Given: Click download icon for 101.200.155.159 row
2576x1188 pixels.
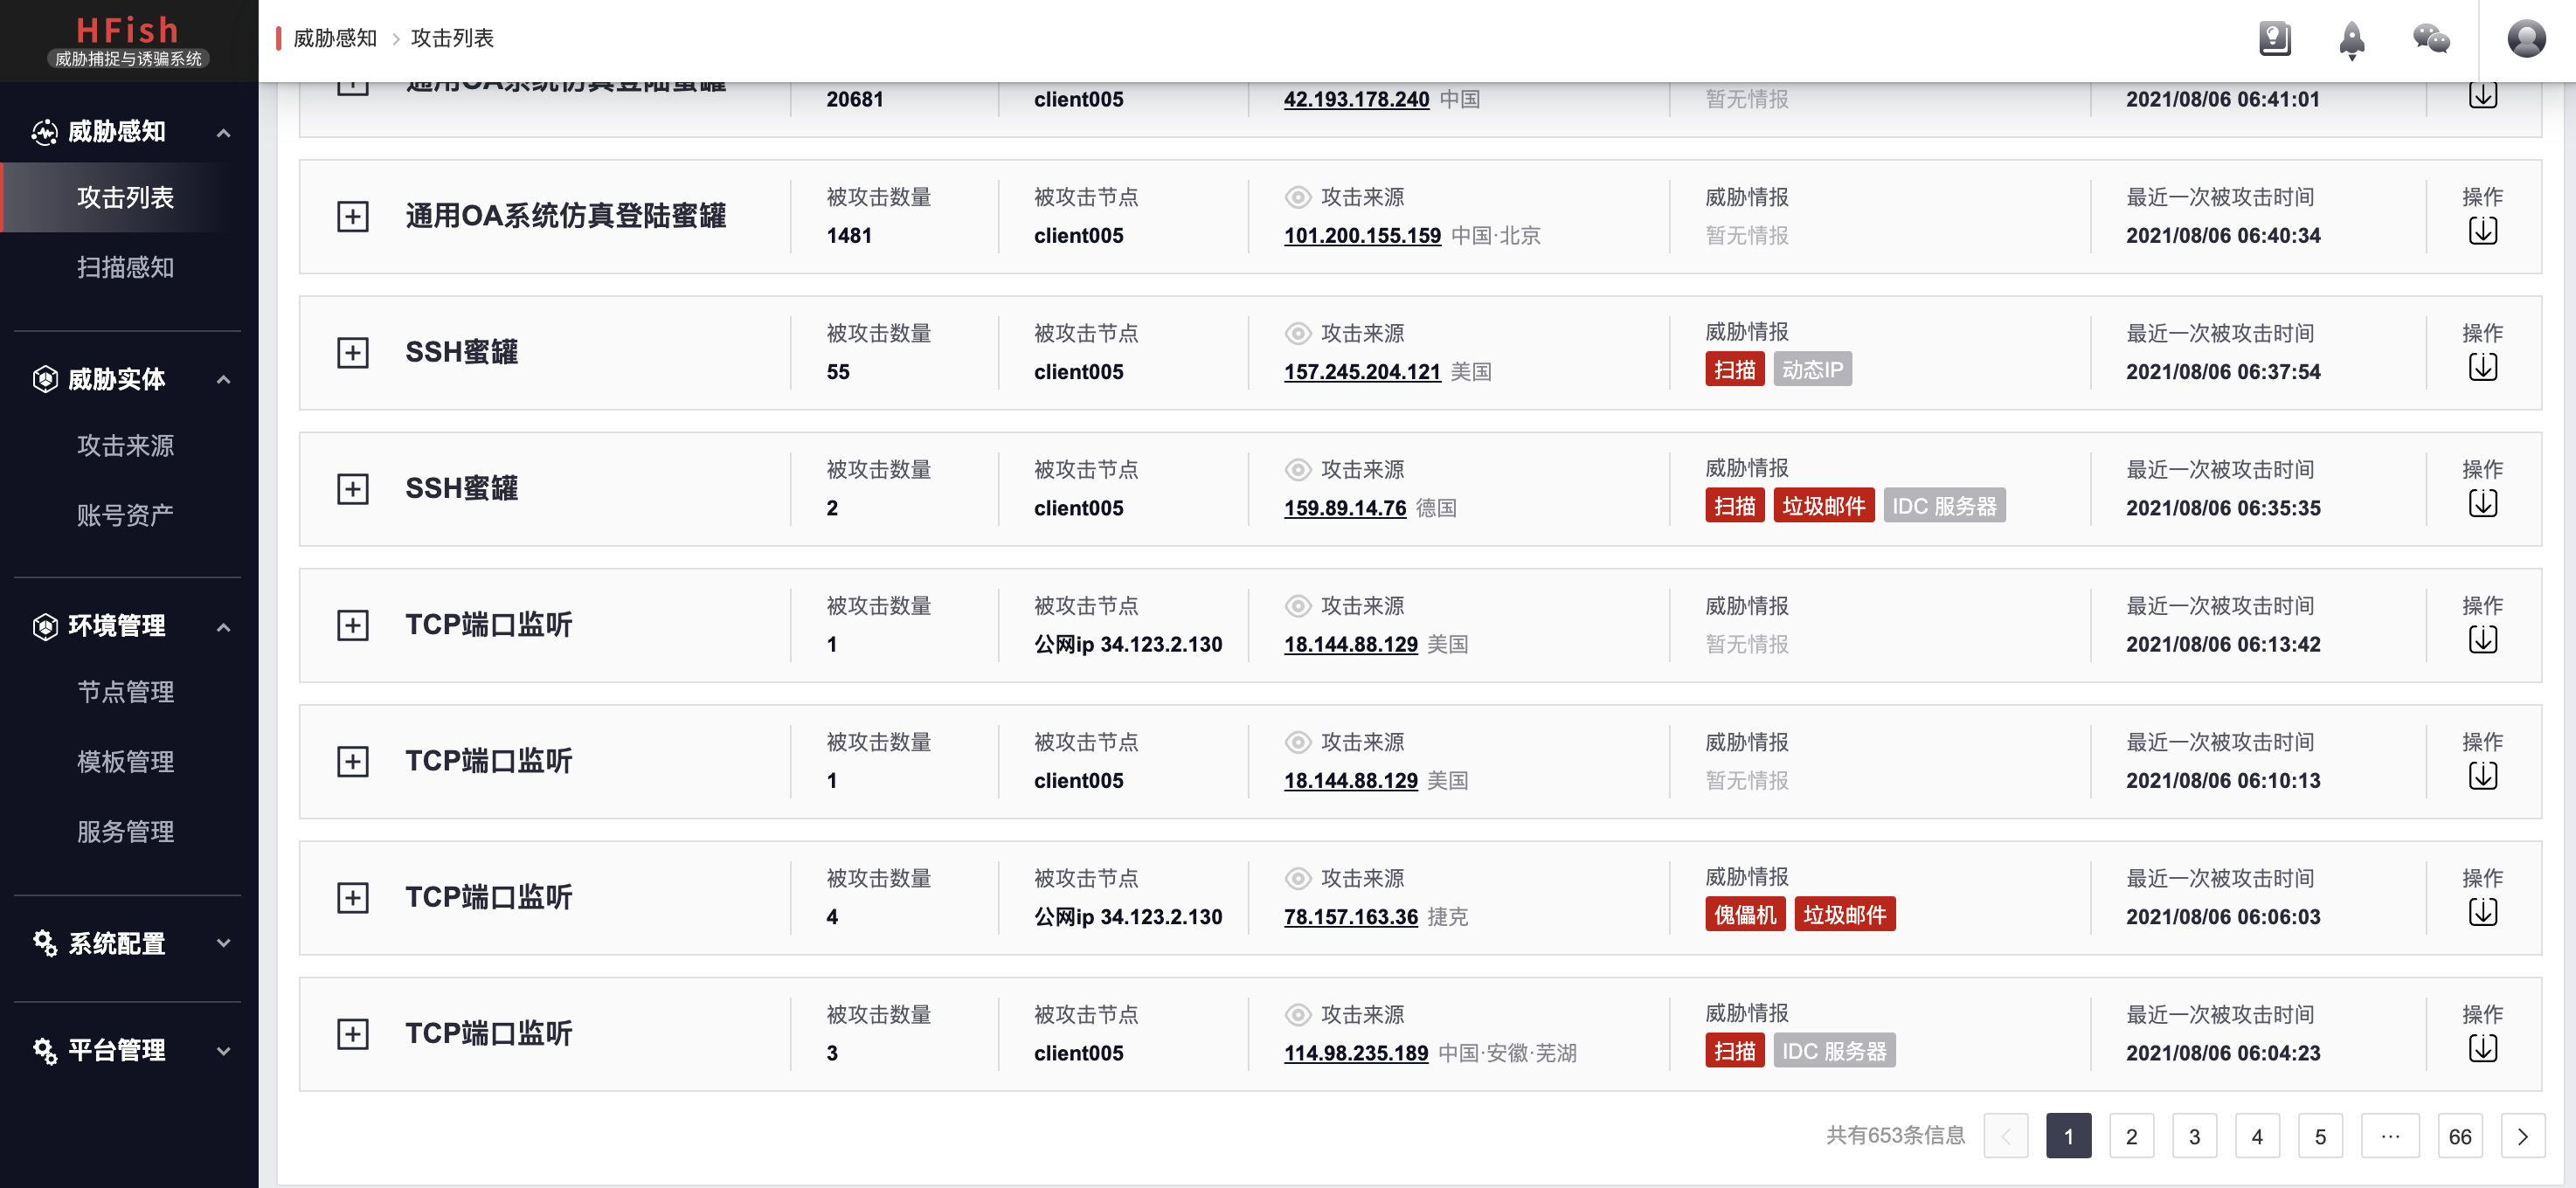Looking at the screenshot, I should [x=2482, y=232].
